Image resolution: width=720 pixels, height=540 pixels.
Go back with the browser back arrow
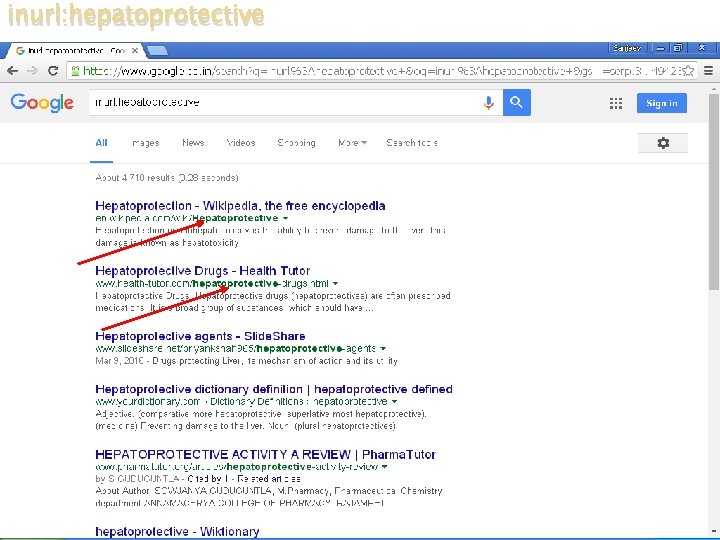(12, 71)
